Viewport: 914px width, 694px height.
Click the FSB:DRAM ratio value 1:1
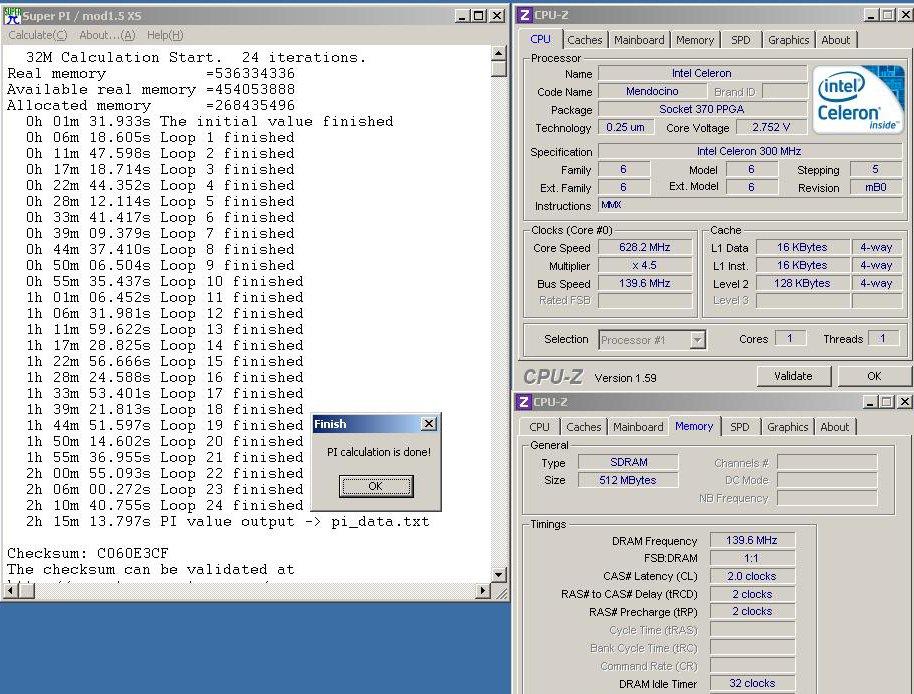[x=752, y=558]
